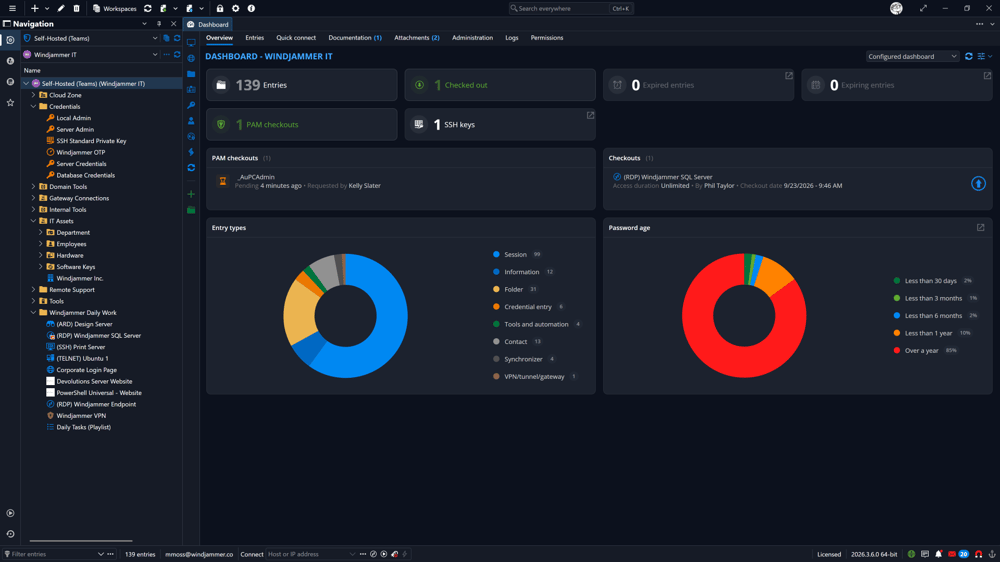Refresh the Windjammer IT vault
1000x562 pixels.
[177, 55]
